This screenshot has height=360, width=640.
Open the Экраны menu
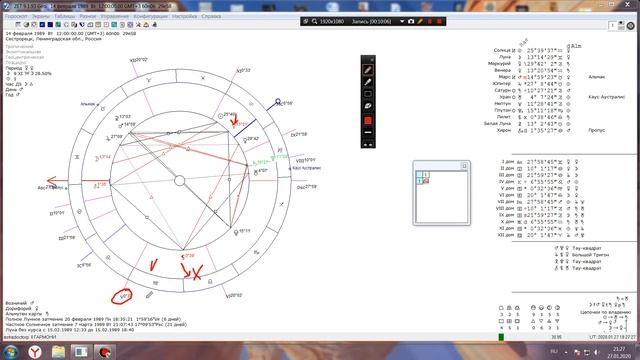(x=41, y=16)
